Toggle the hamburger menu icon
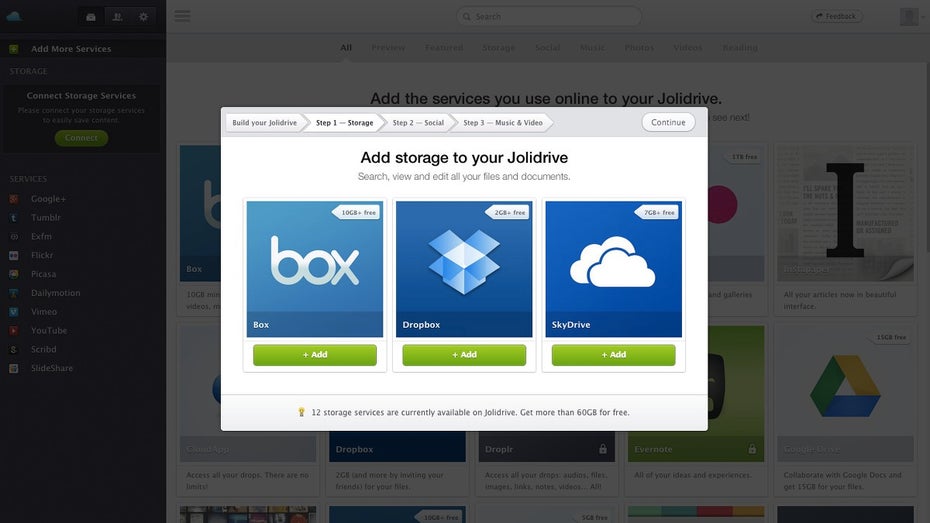Image resolution: width=930 pixels, height=523 pixels. click(x=182, y=16)
